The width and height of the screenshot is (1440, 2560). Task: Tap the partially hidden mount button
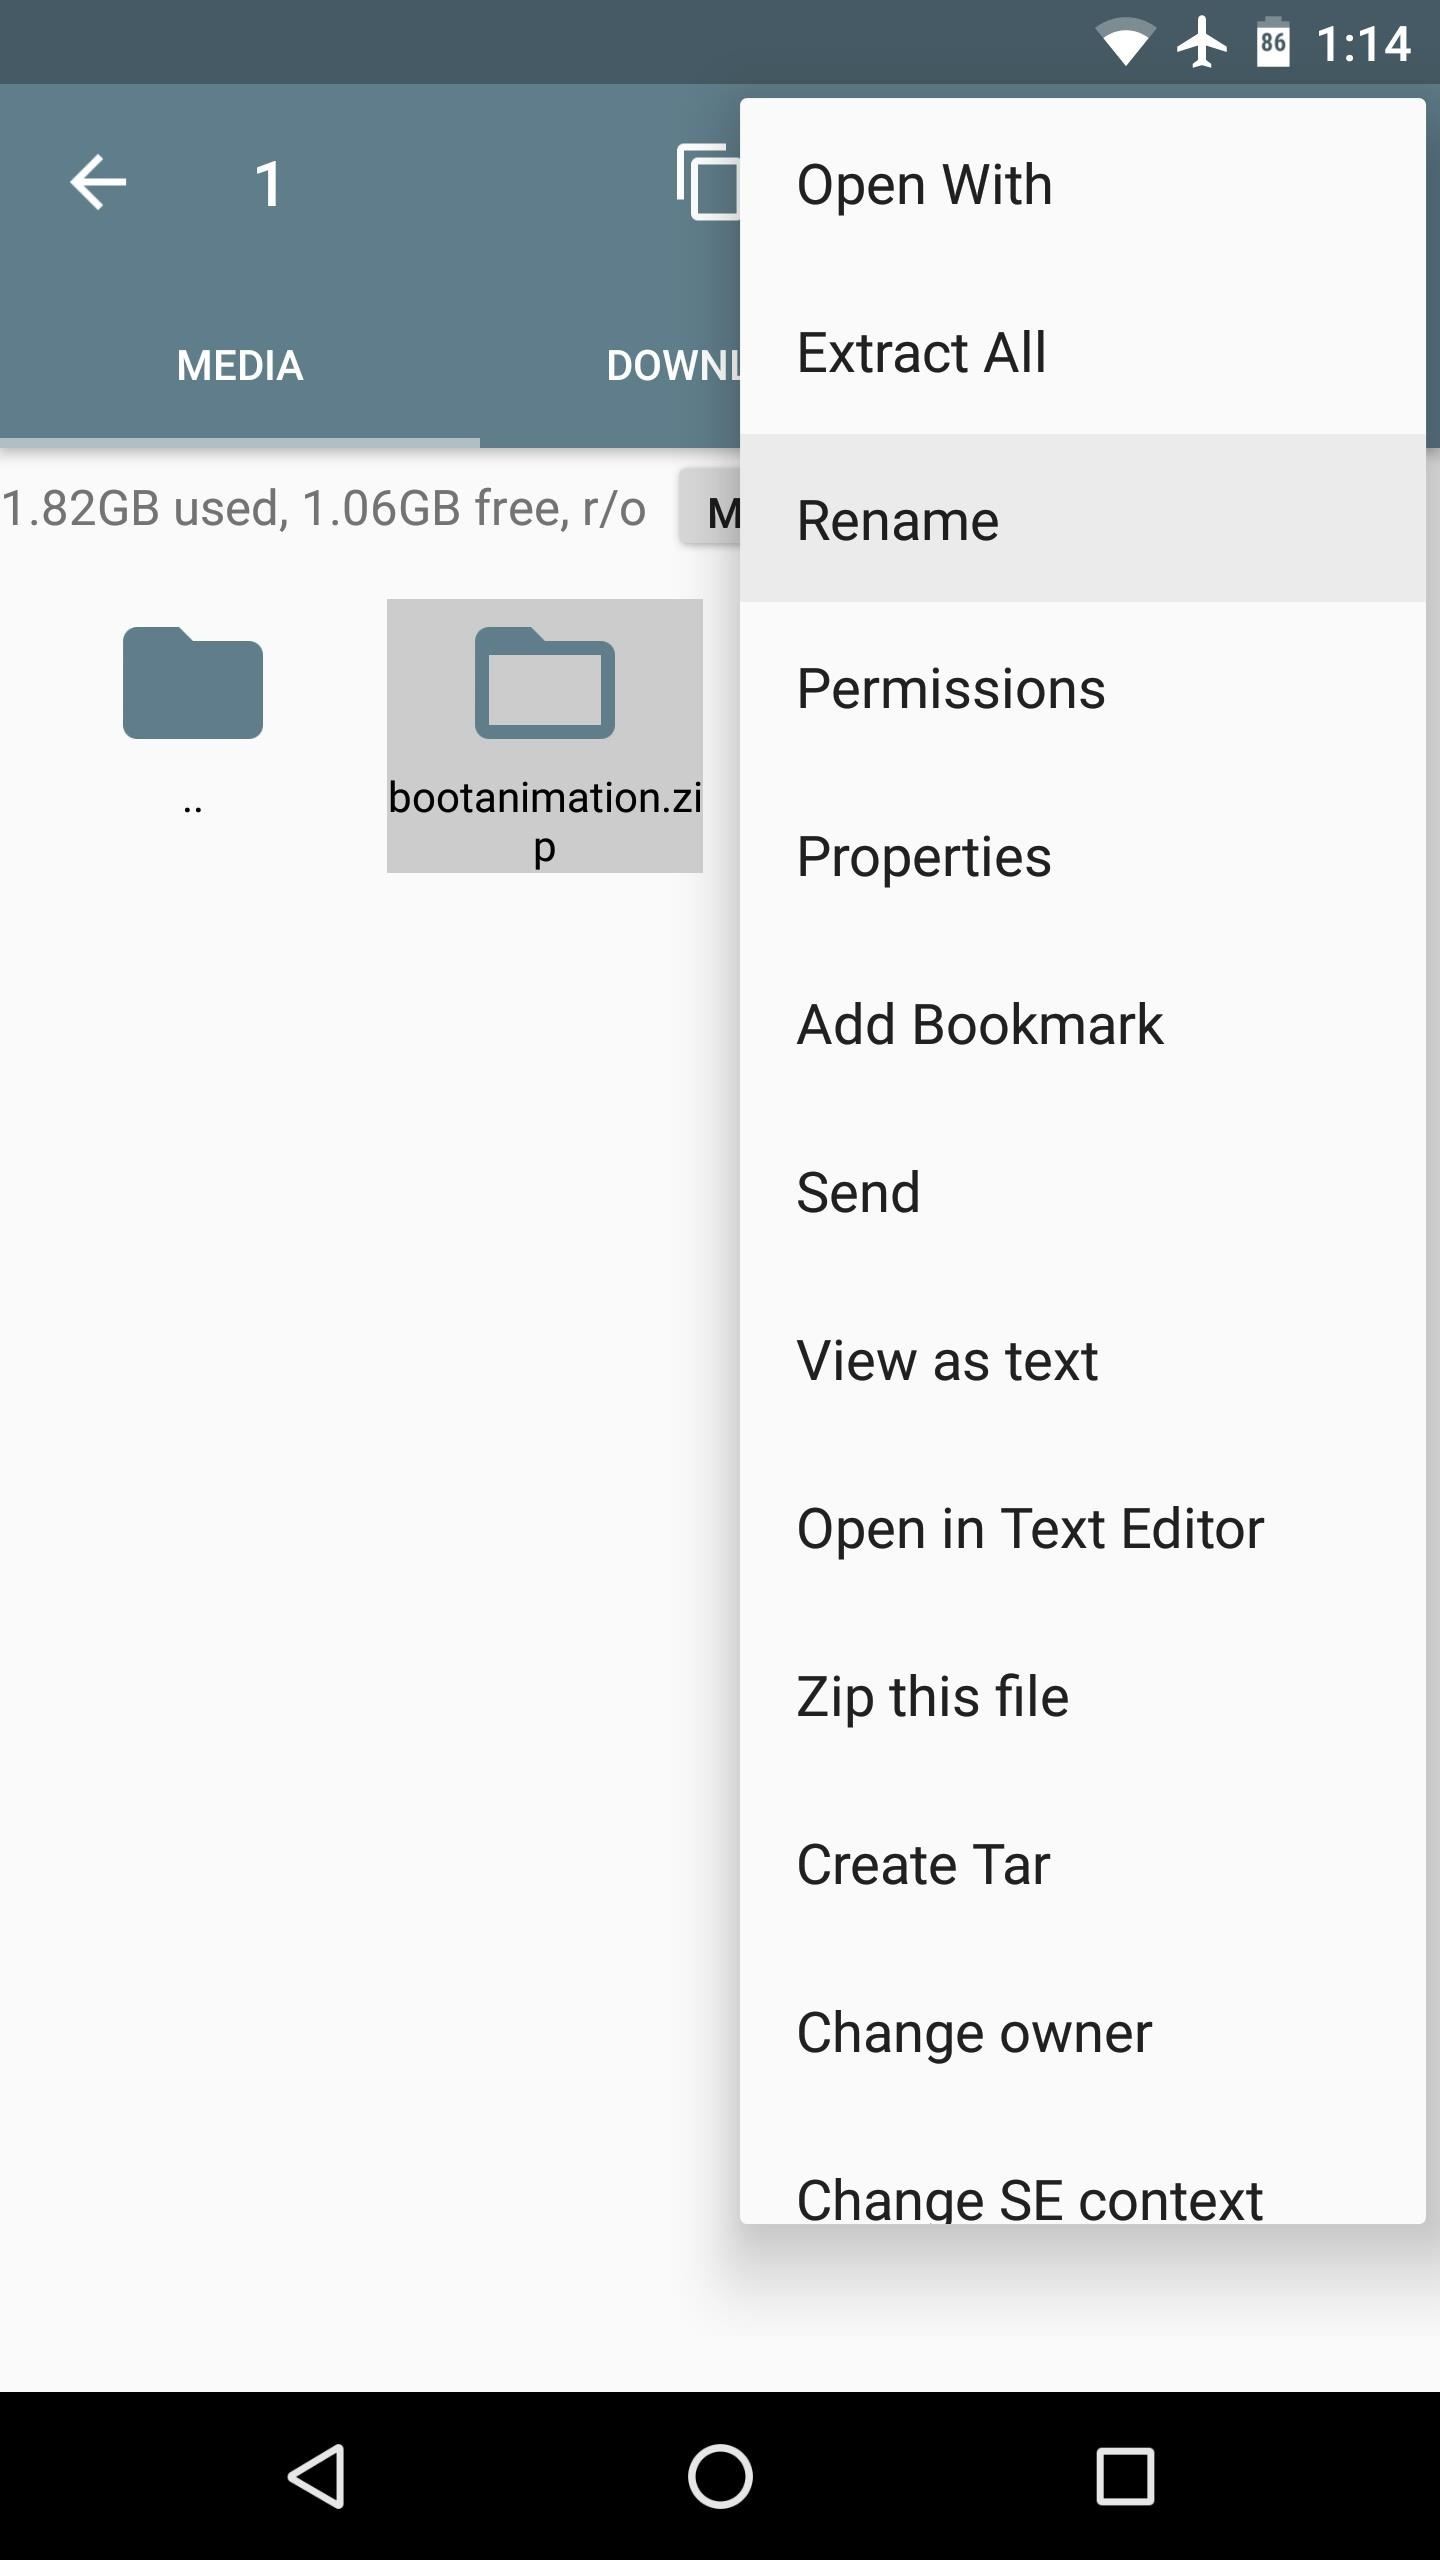(709, 508)
